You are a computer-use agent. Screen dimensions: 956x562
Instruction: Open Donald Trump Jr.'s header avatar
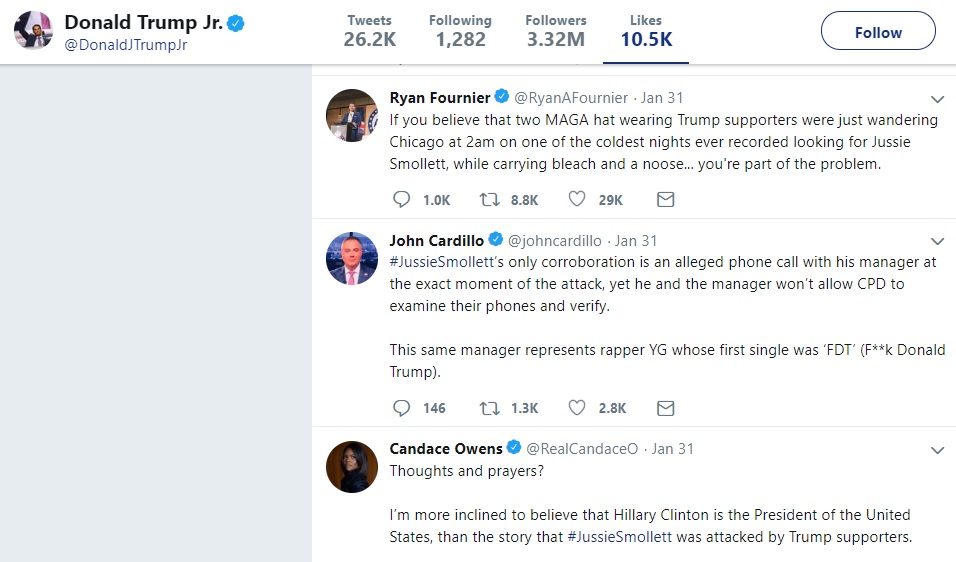click(x=32, y=32)
